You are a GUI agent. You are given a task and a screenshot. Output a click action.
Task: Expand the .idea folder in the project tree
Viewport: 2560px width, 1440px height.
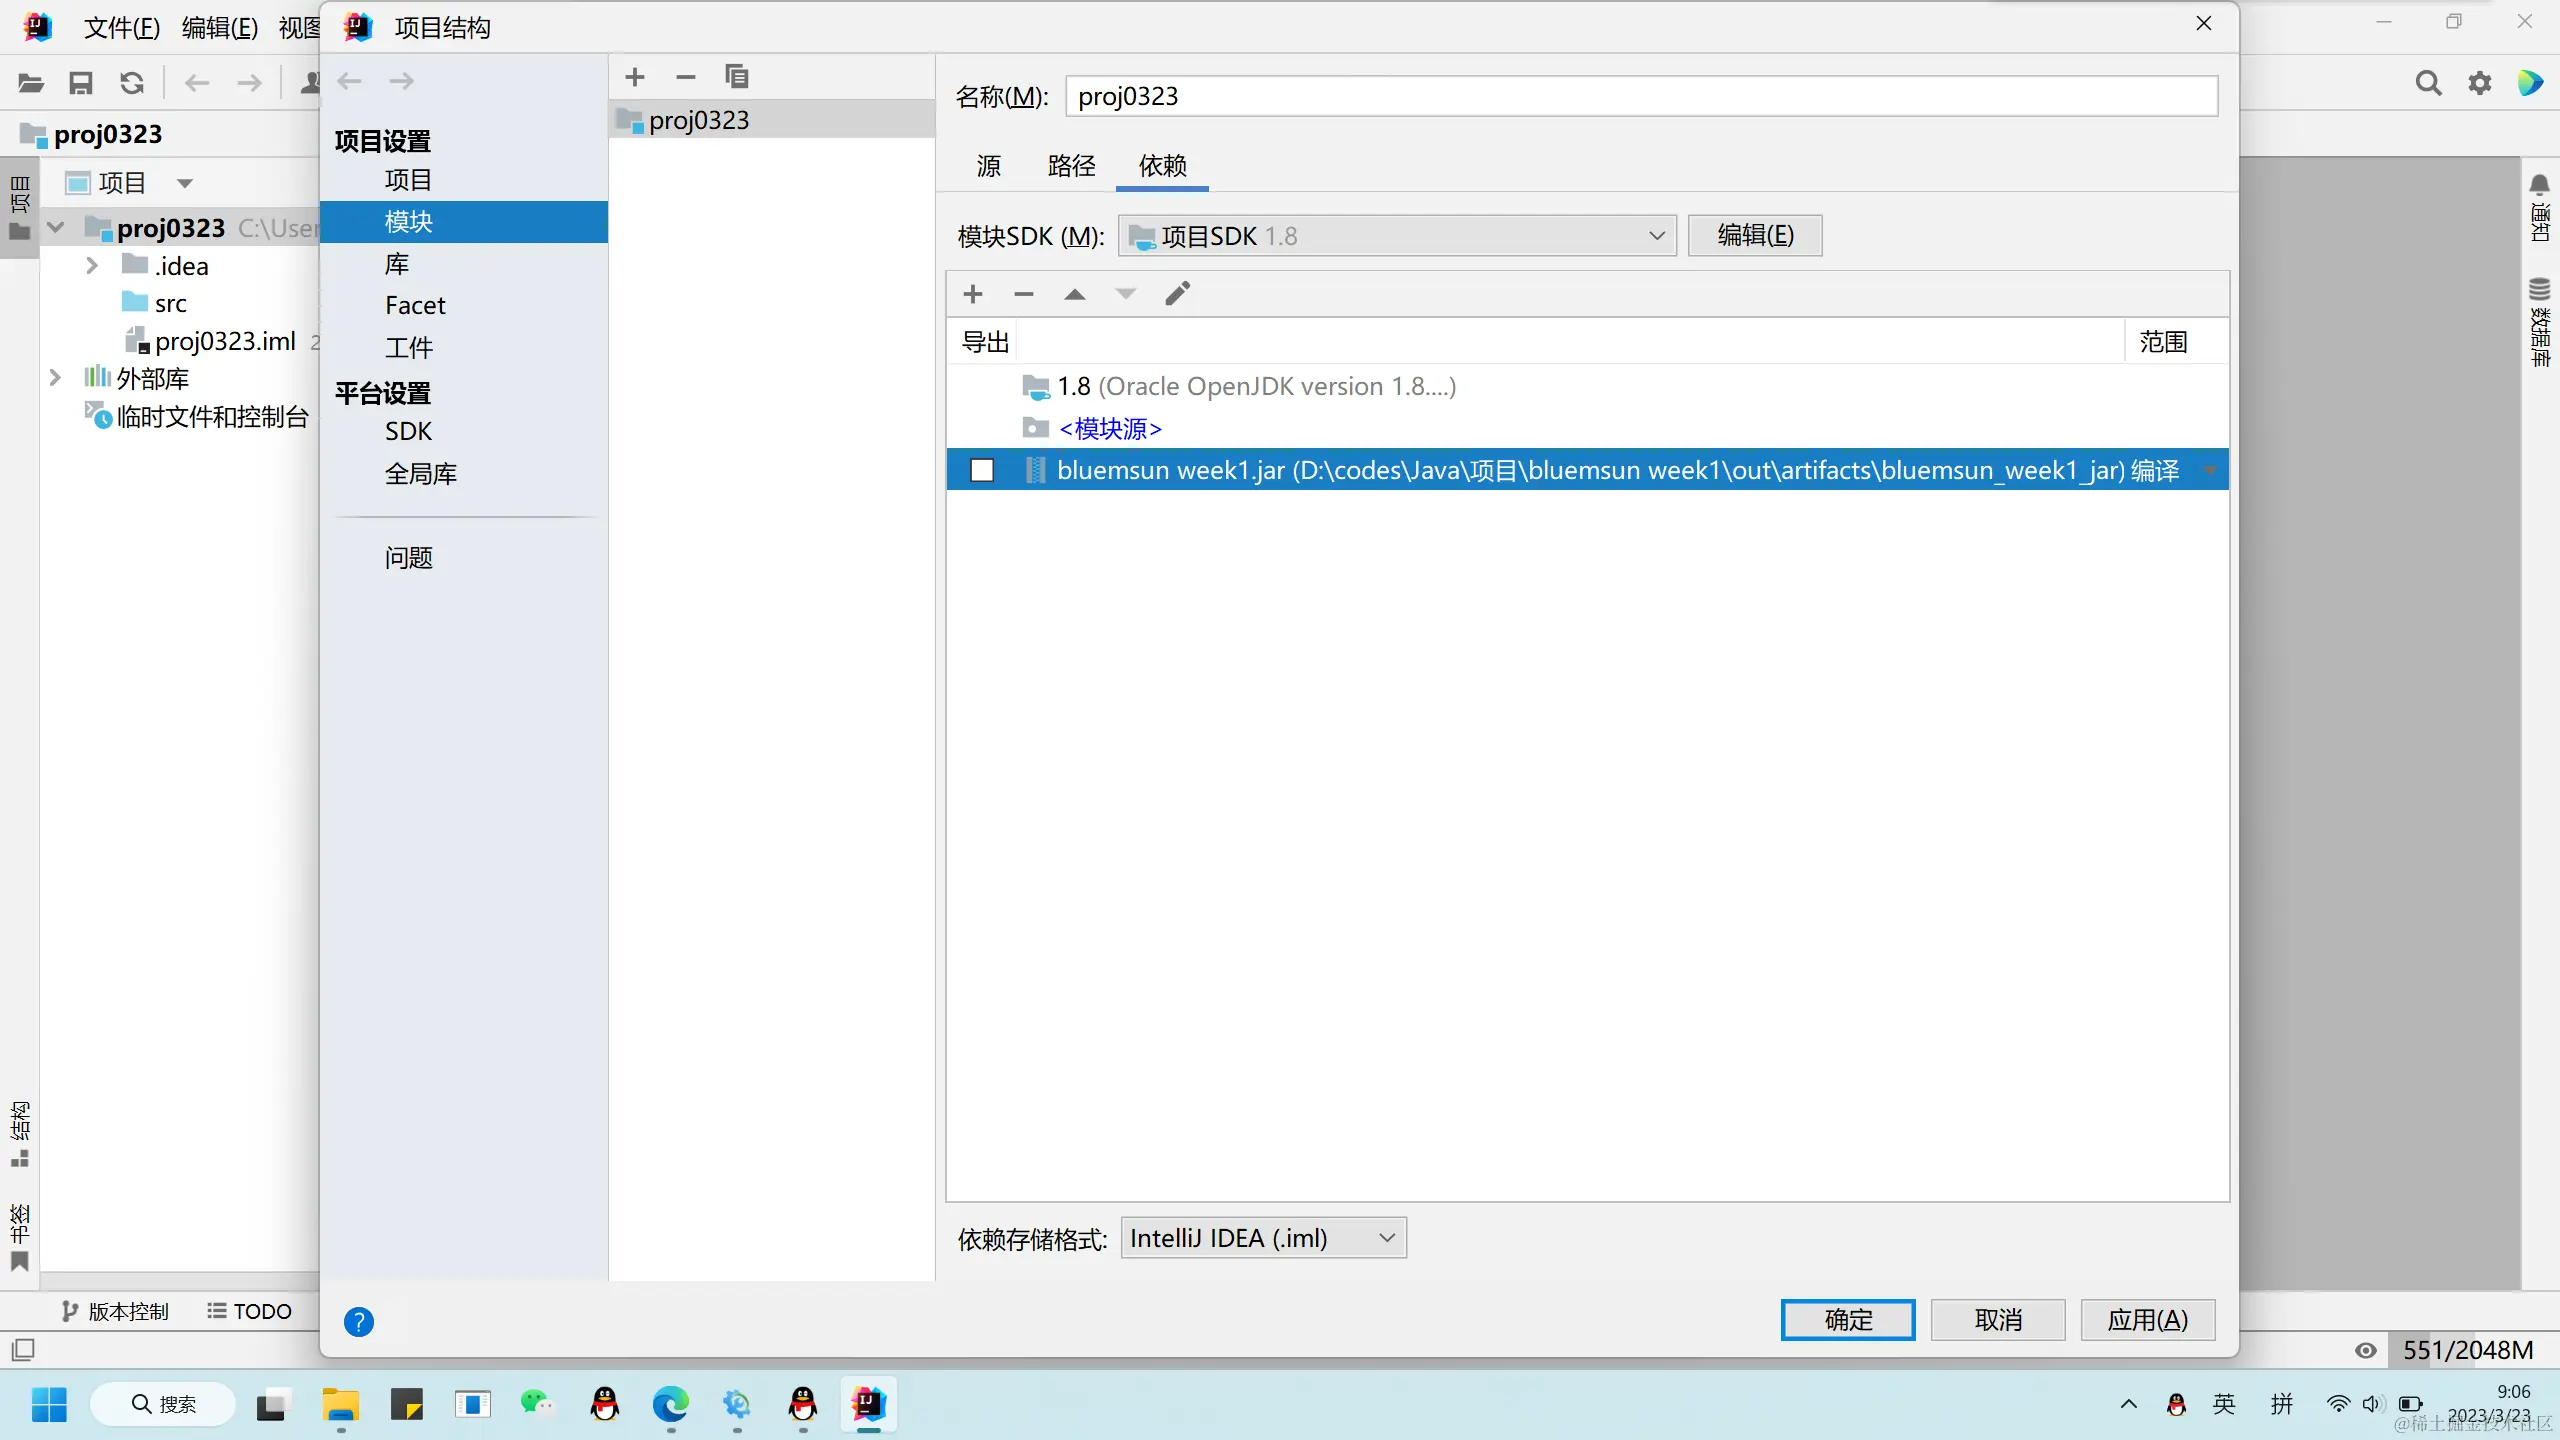(x=92, y=266)
